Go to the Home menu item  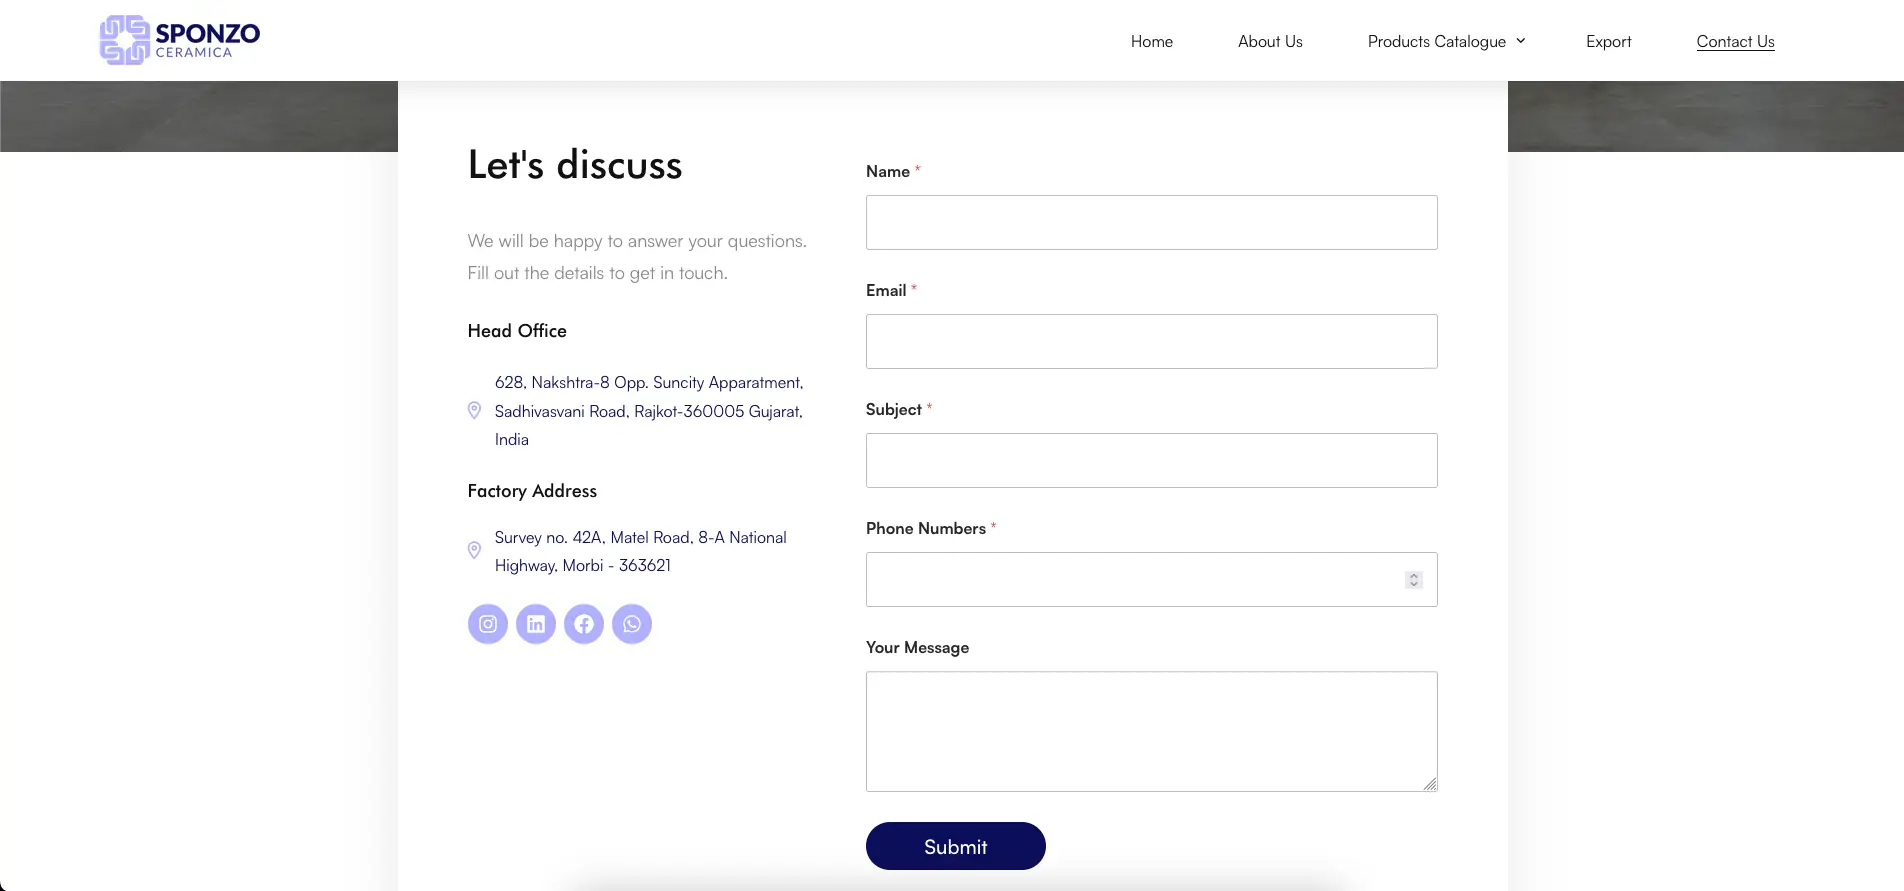[x=1152, y=41]
